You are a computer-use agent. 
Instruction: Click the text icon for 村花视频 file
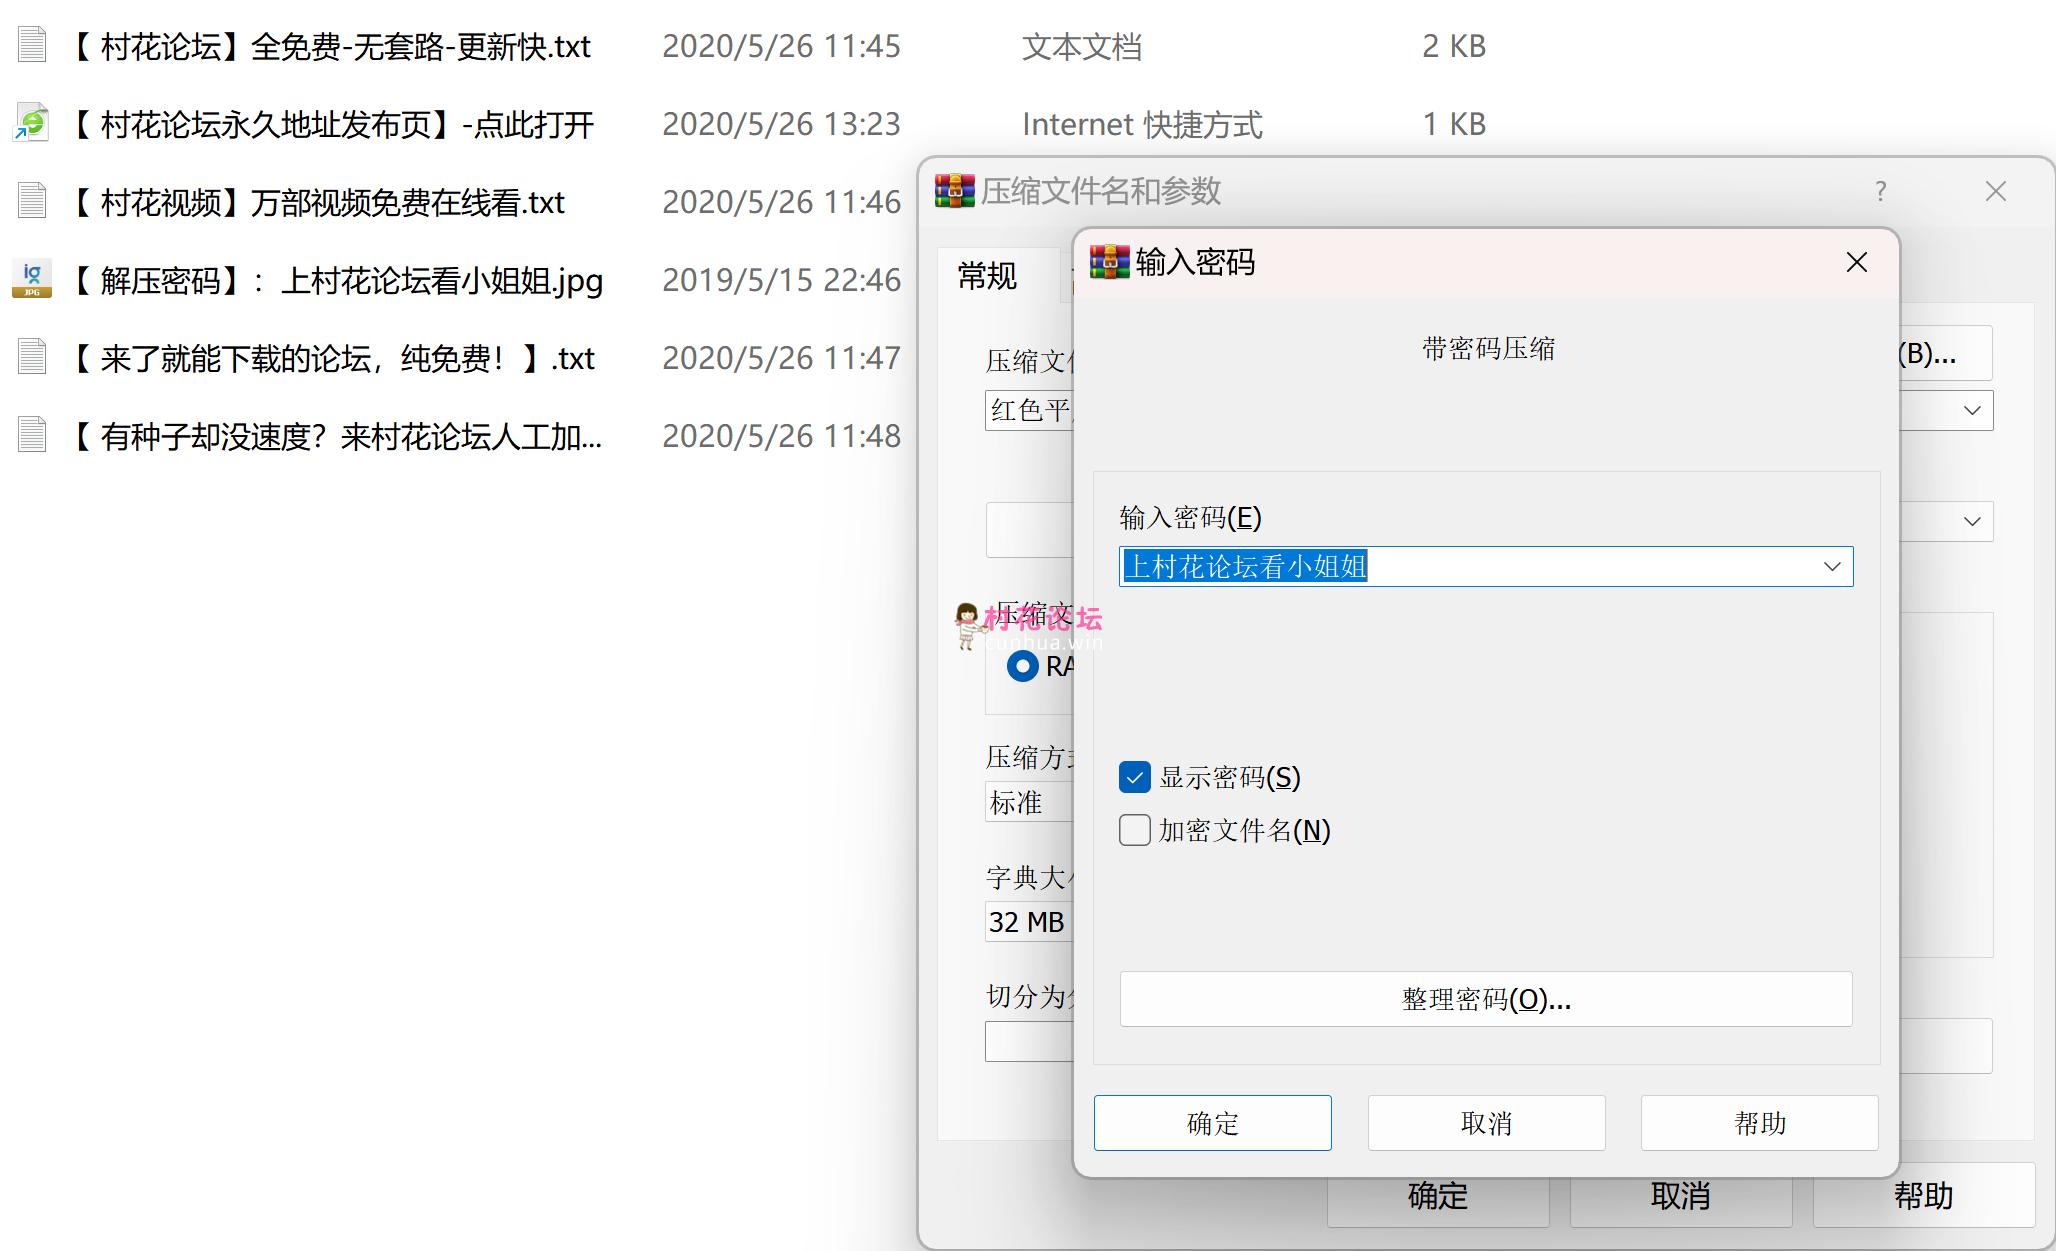pyautogui.click(x=32, y=201)
